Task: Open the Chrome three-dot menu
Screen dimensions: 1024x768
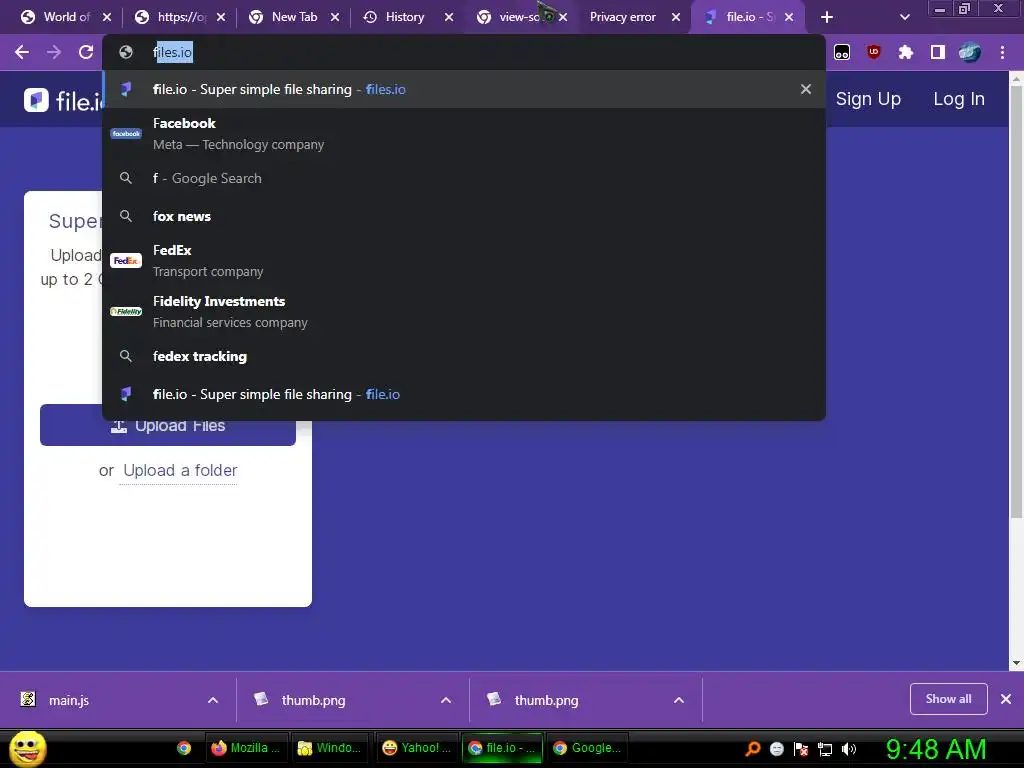Action: (x=1002, y=52)
